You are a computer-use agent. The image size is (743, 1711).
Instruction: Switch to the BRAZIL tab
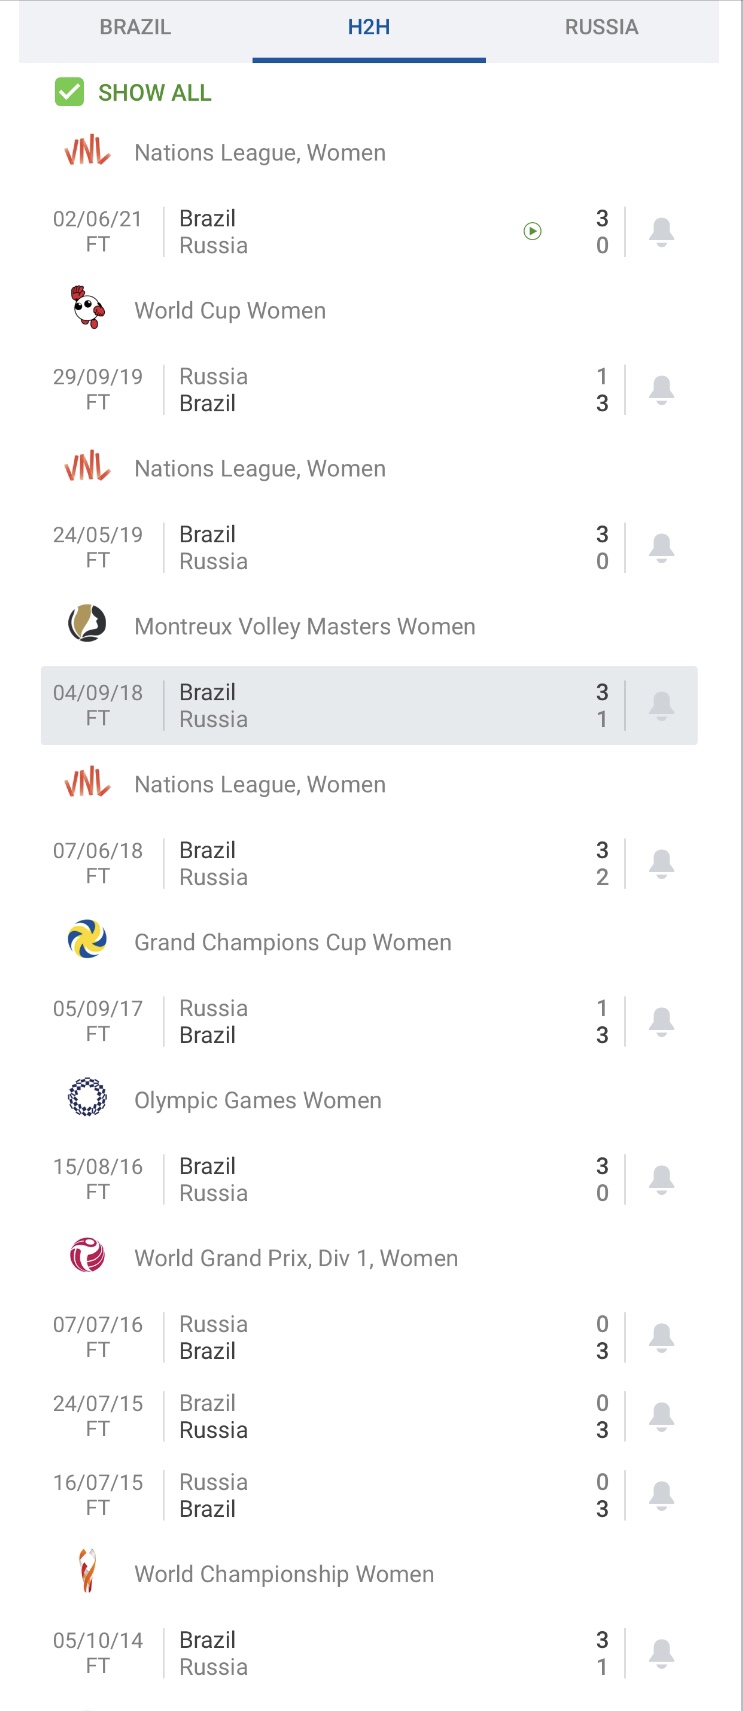tap(135, 28)
